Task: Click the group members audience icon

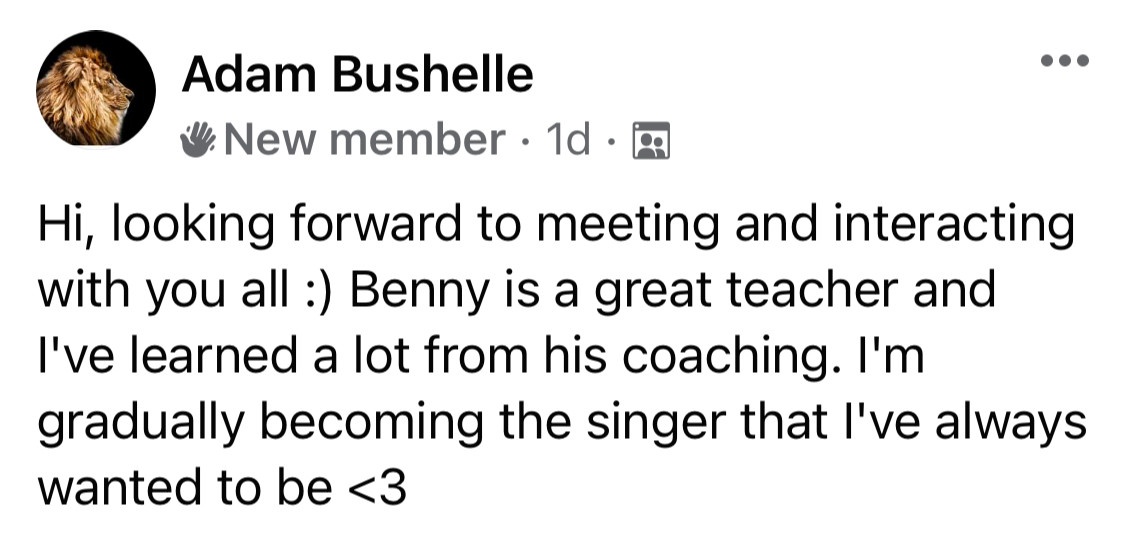Action: [651, 140]
